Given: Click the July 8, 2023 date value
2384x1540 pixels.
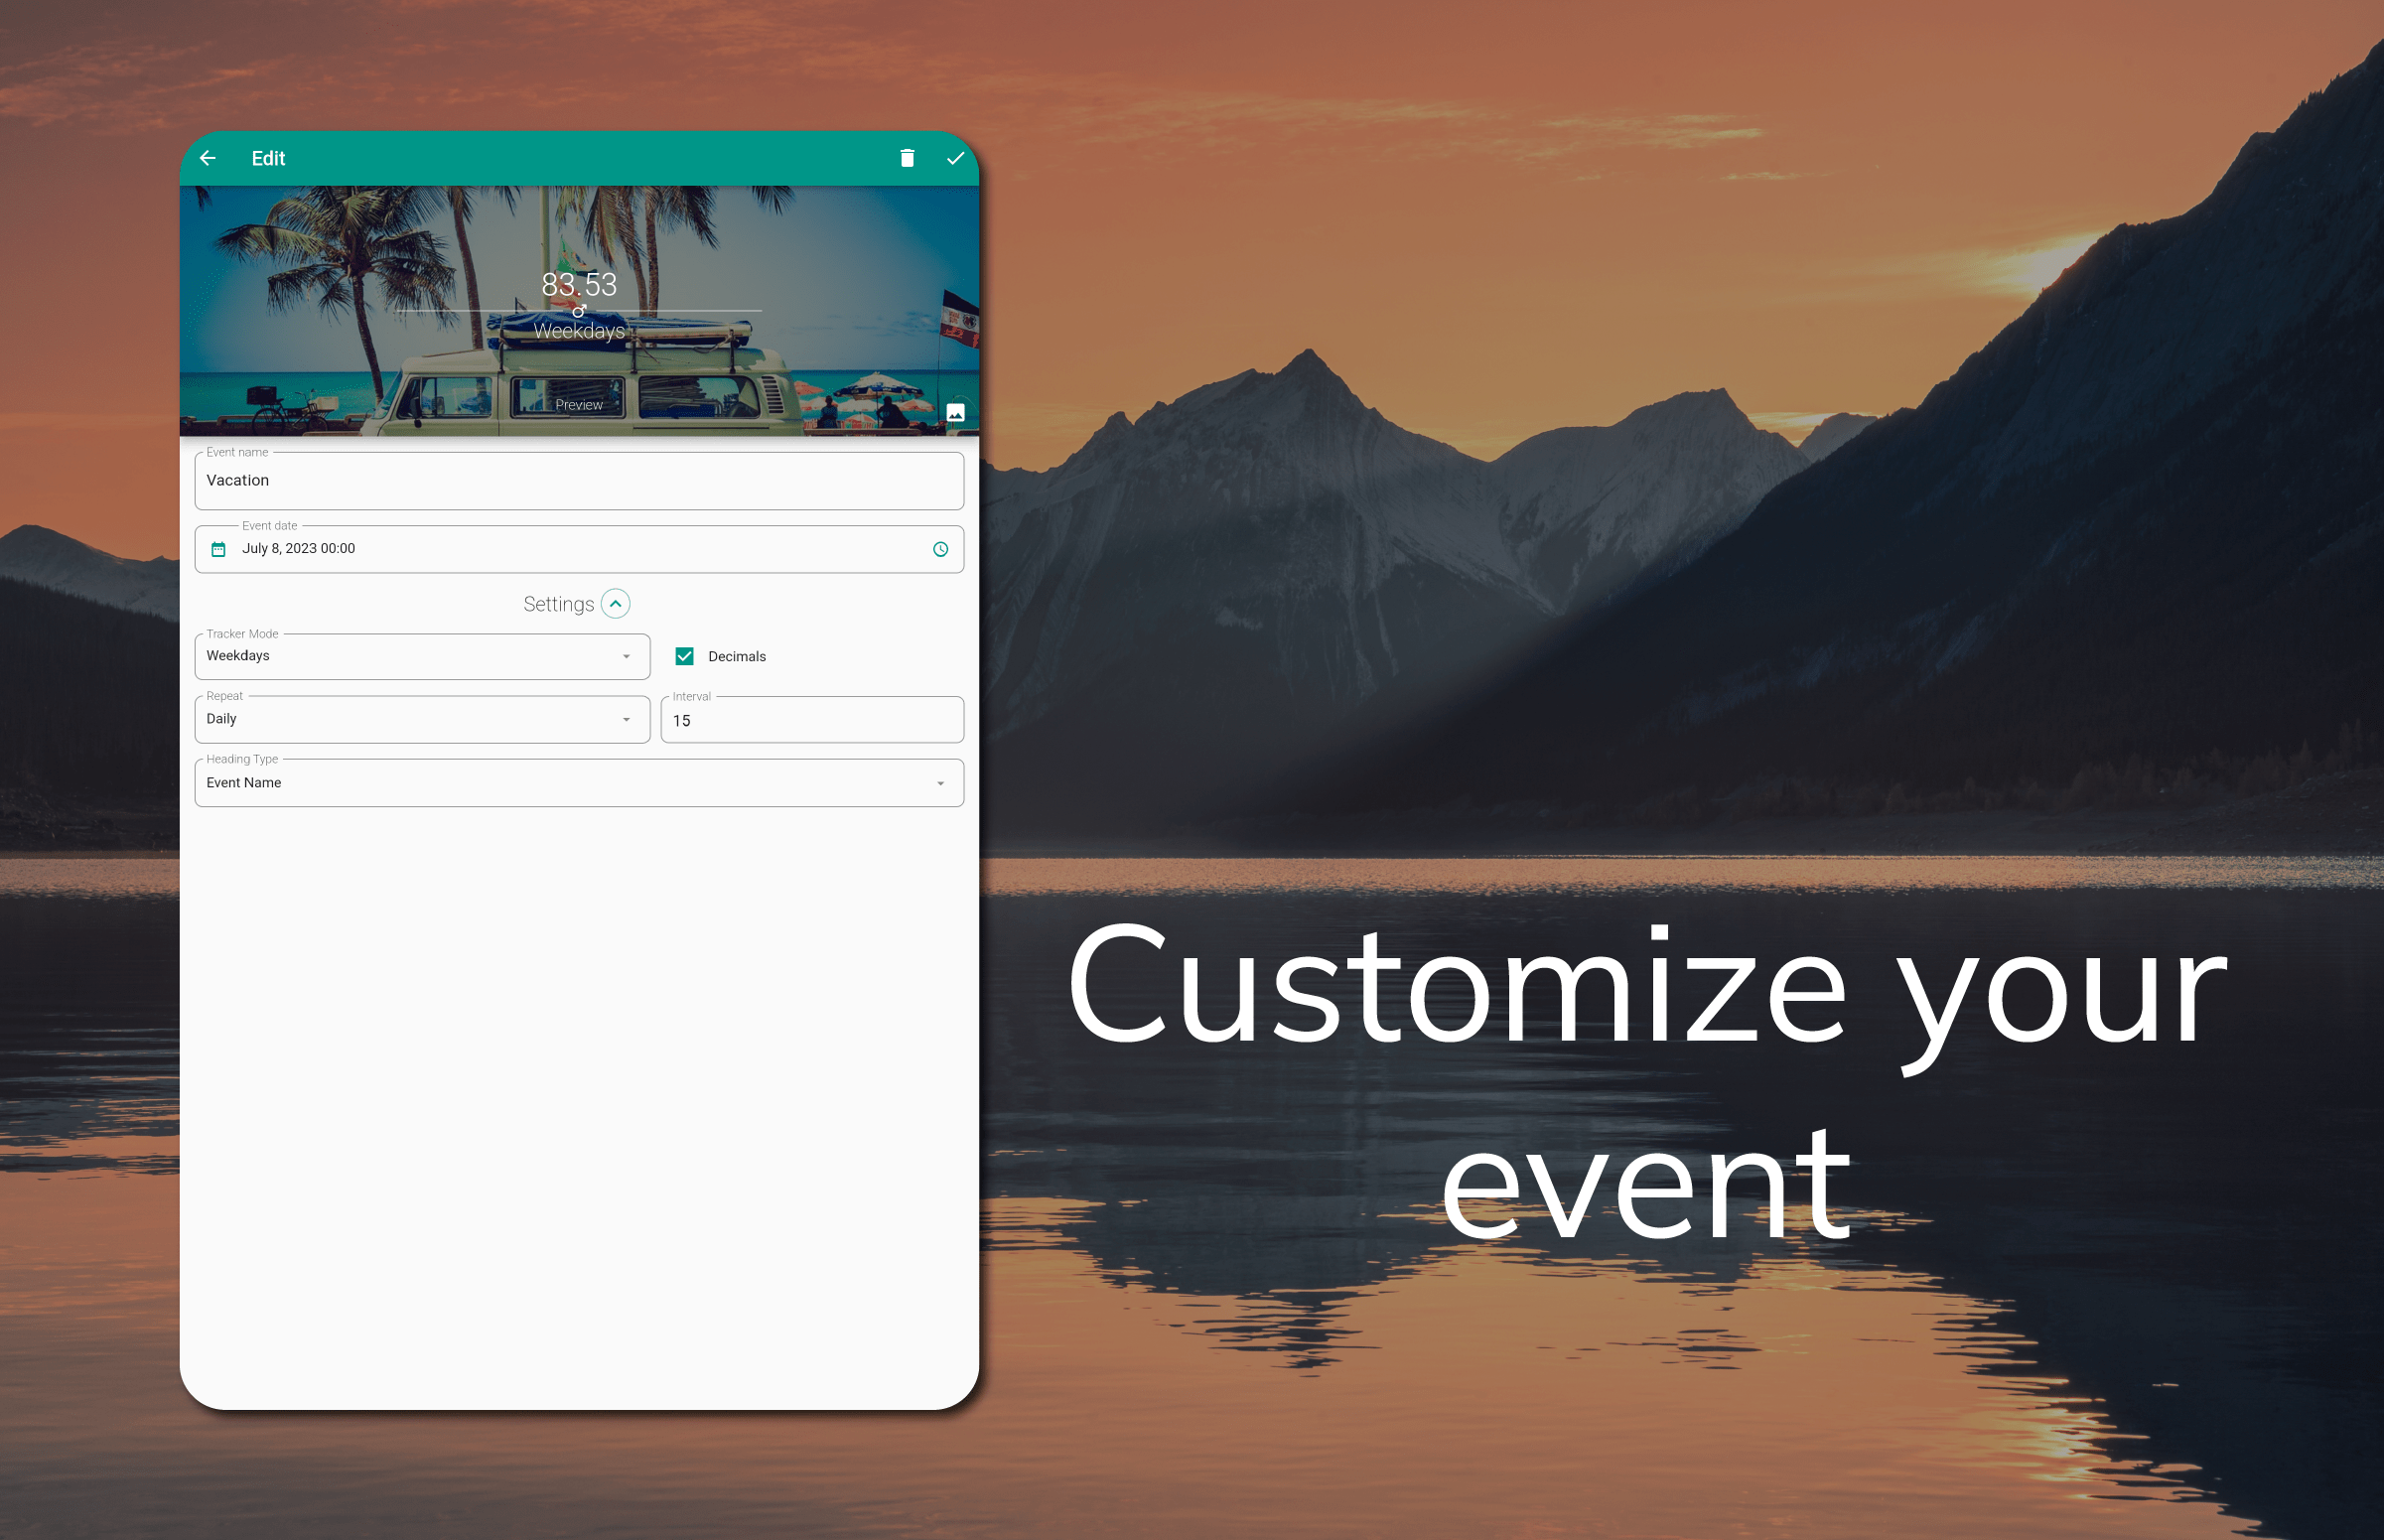Looking at the screenshot, I should [x=299, y=548].
